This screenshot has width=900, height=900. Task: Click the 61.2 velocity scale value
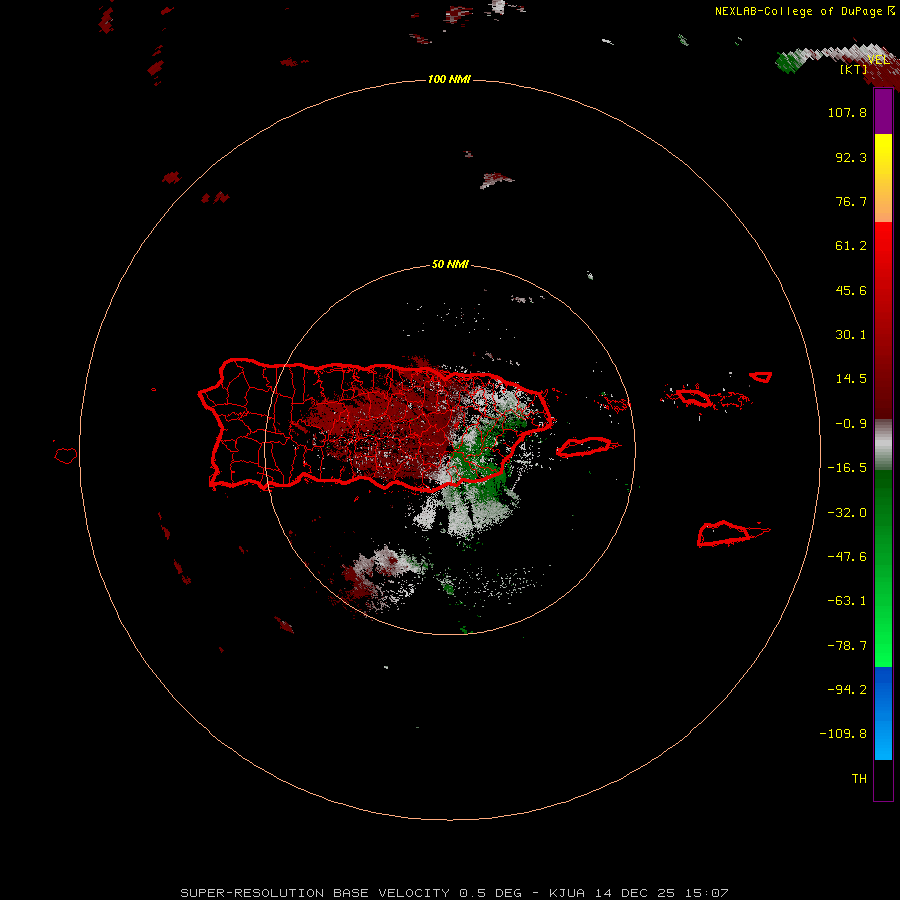851,246
